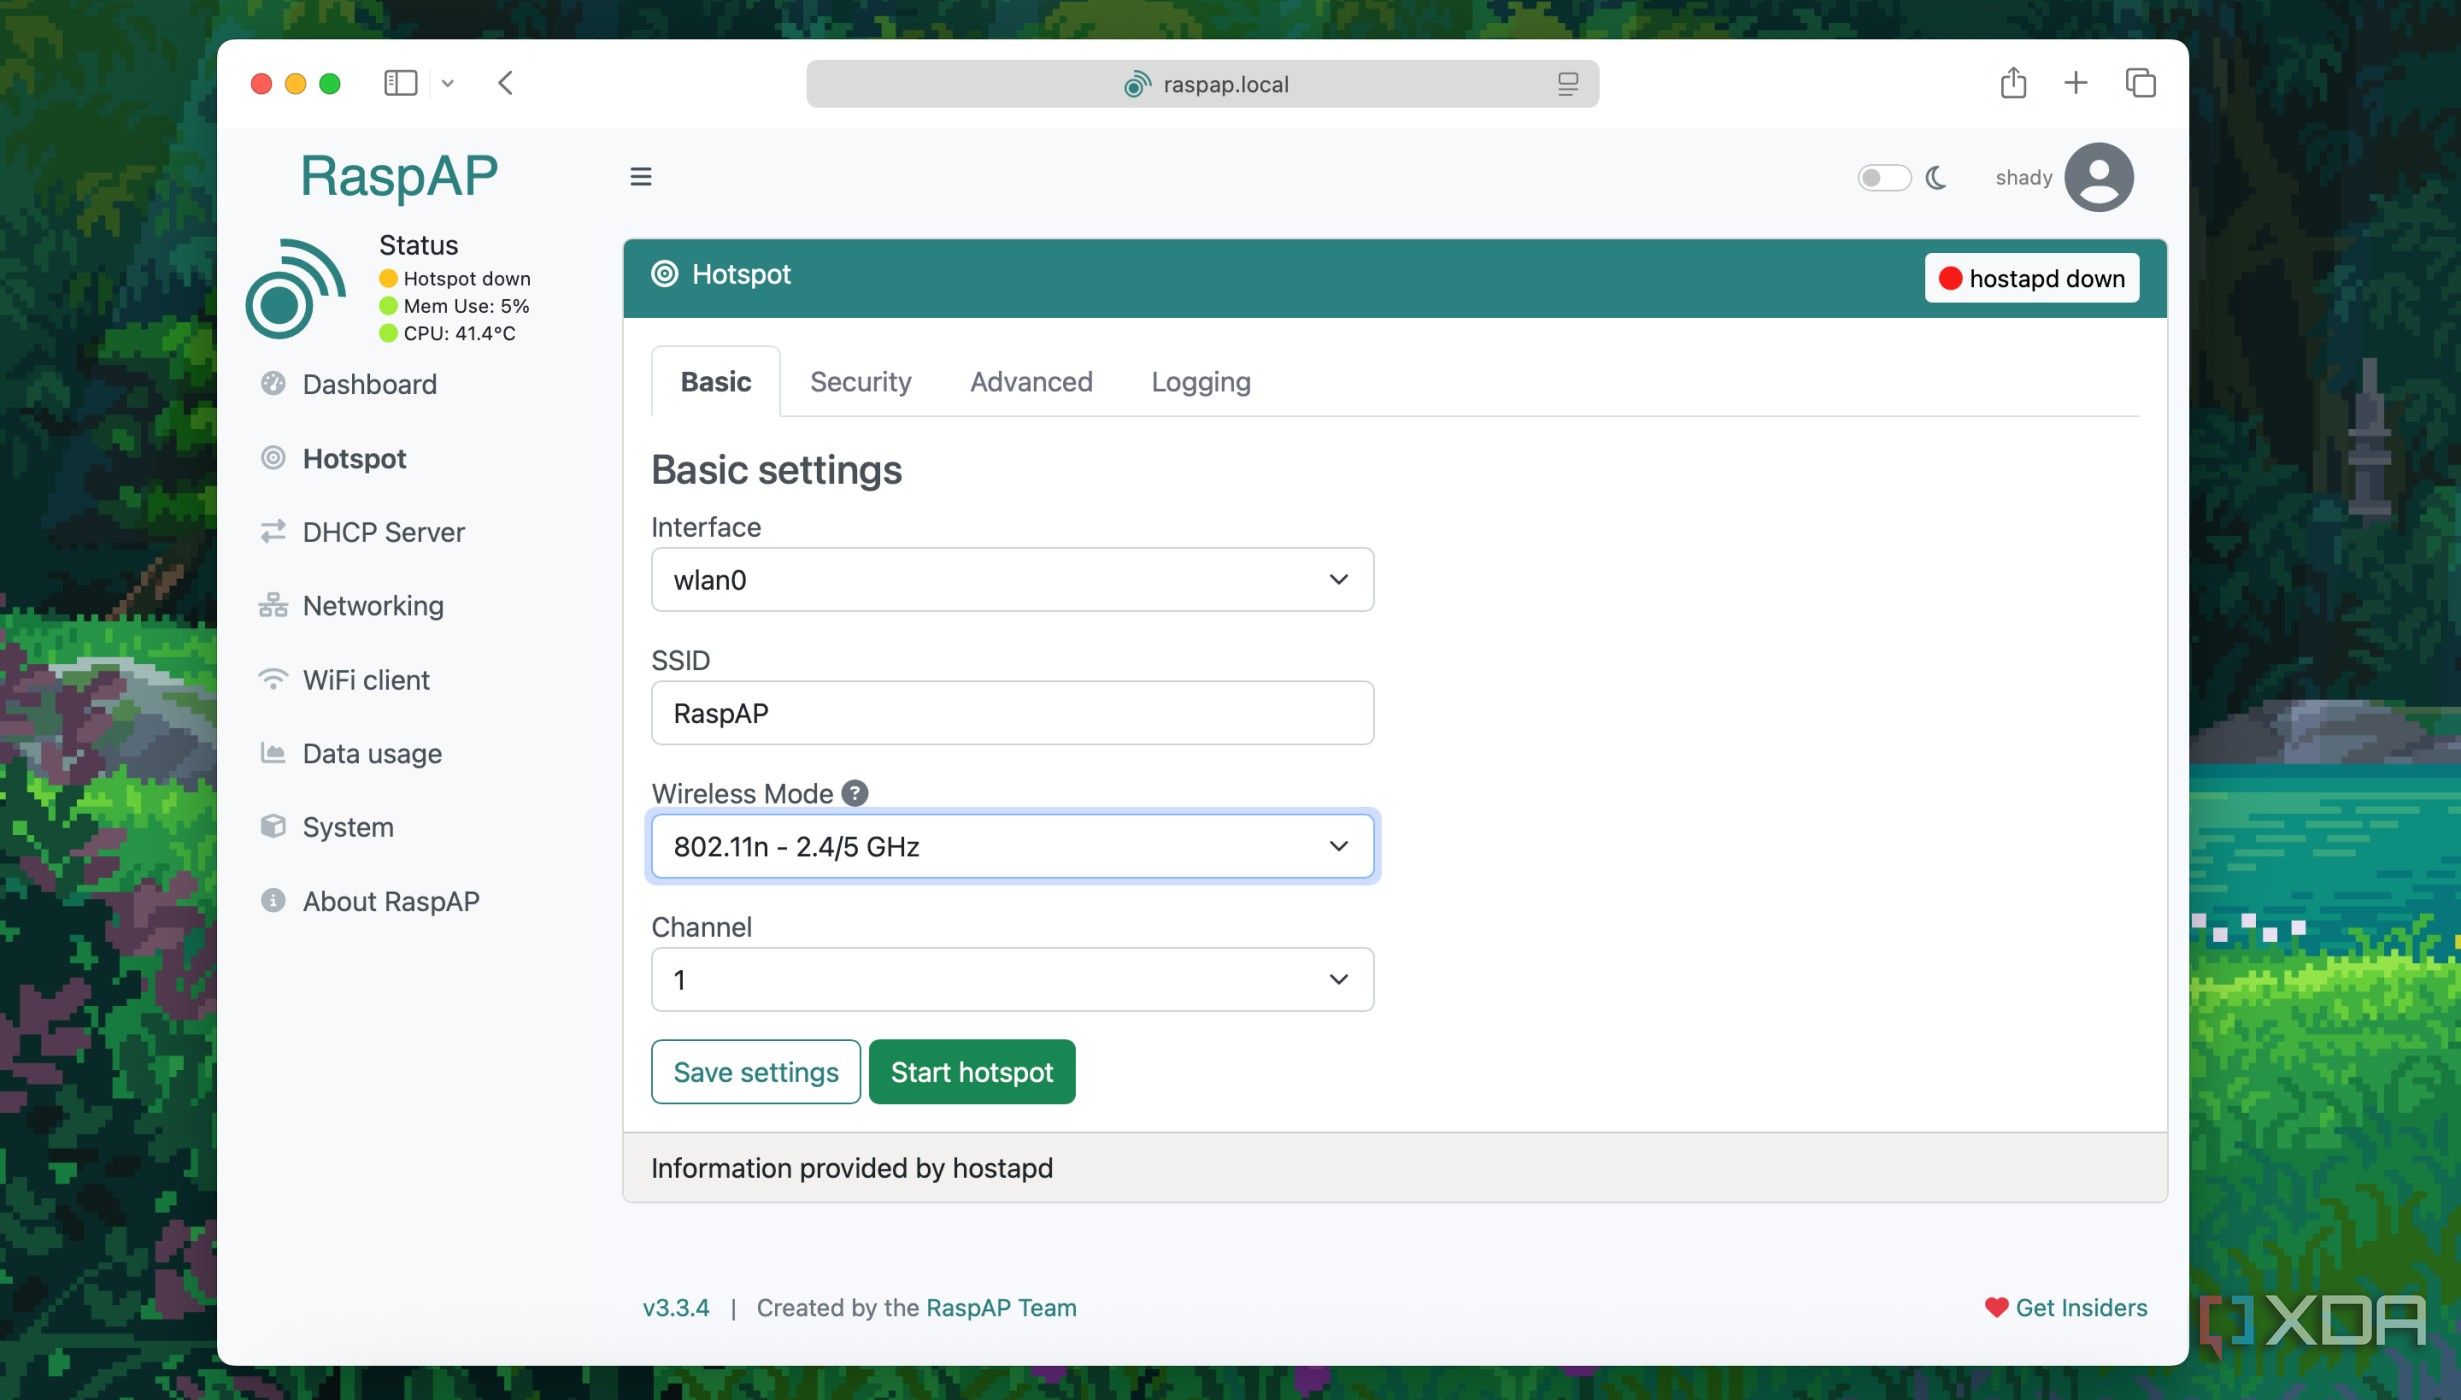
Task: Toggle the dark mode switch
Action: (x=1884, y=178)
